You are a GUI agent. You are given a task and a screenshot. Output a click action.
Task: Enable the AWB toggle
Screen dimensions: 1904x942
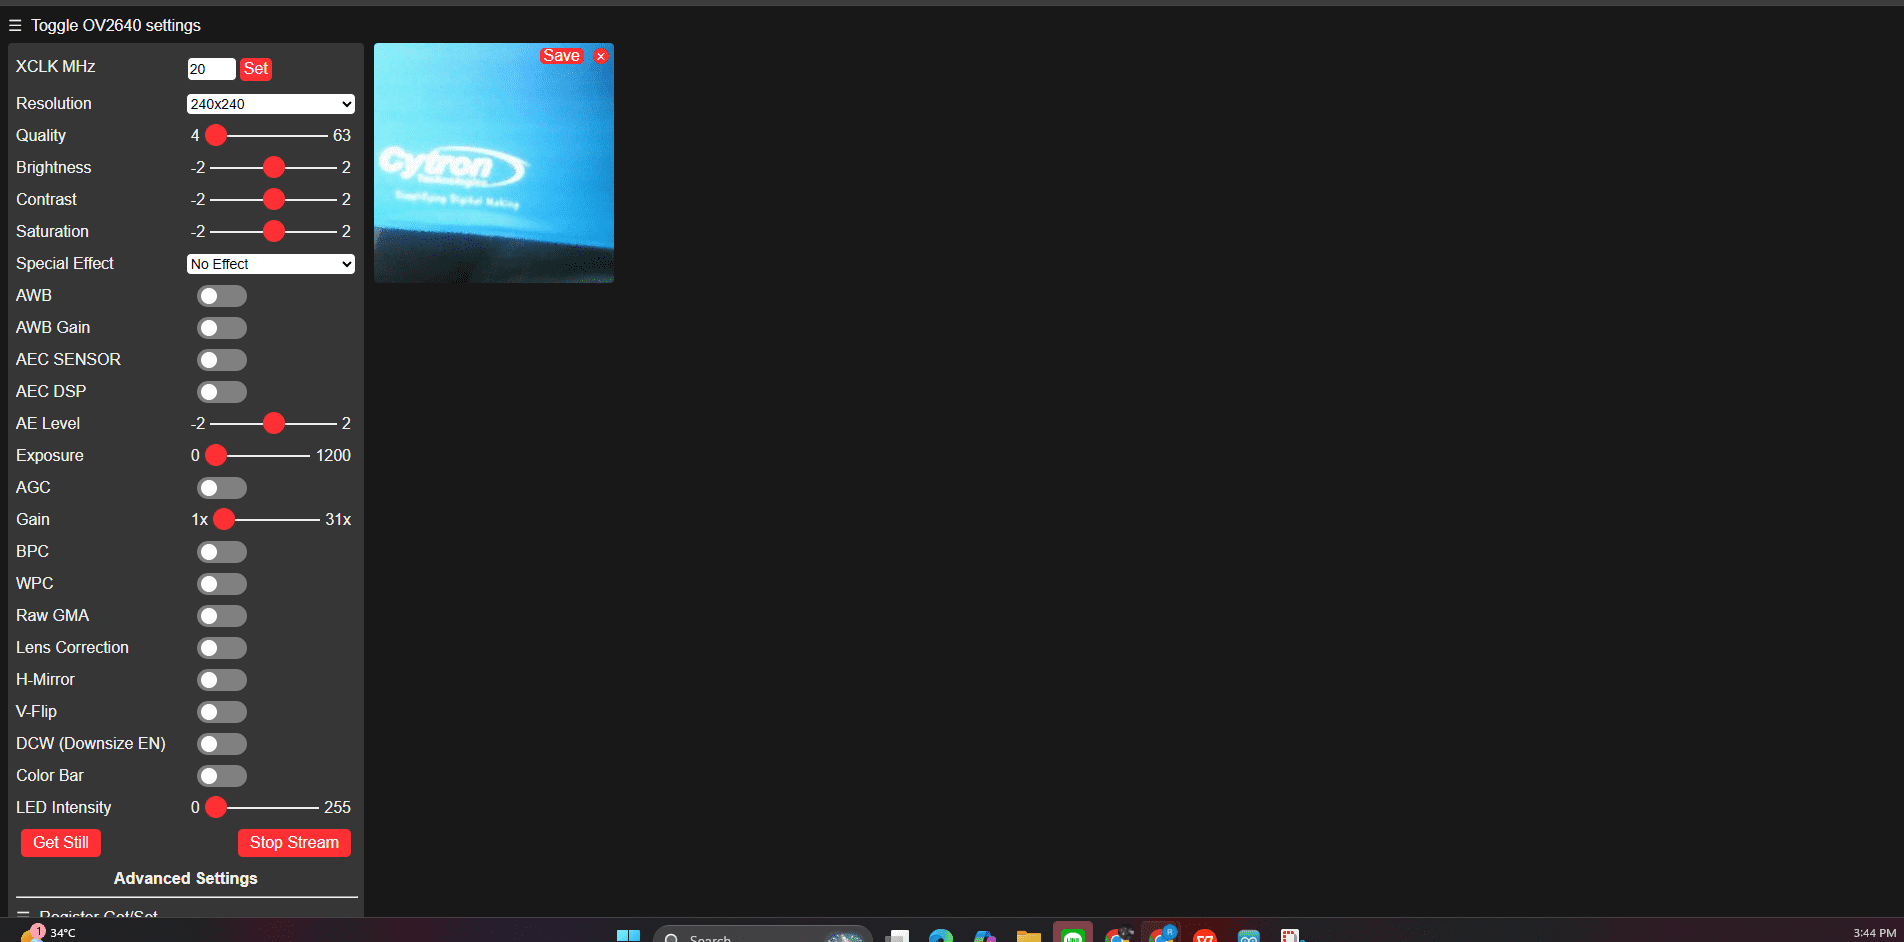point(222,296)
